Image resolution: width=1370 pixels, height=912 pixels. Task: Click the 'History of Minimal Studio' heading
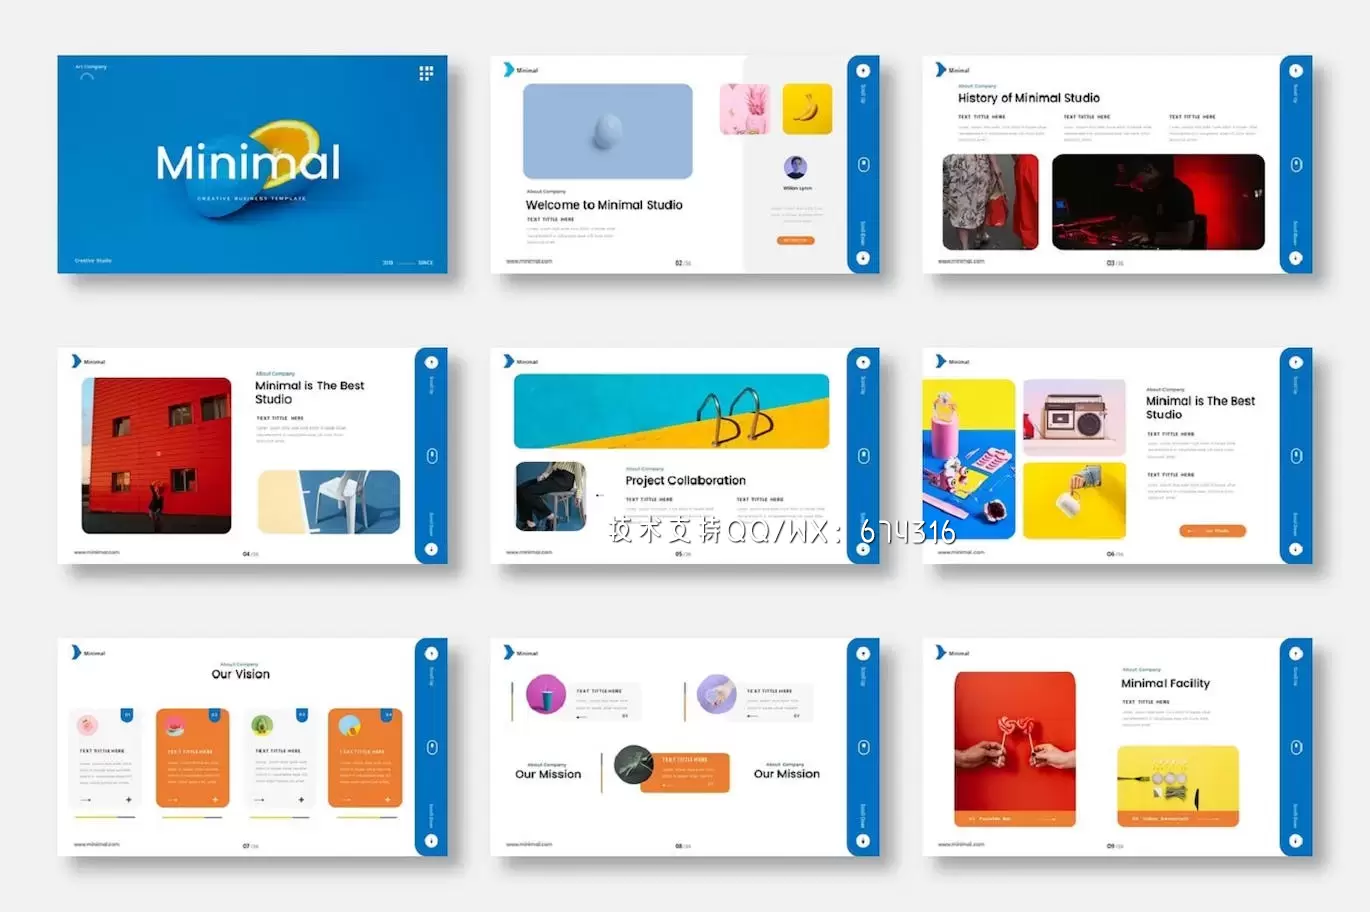(1029, 98)
